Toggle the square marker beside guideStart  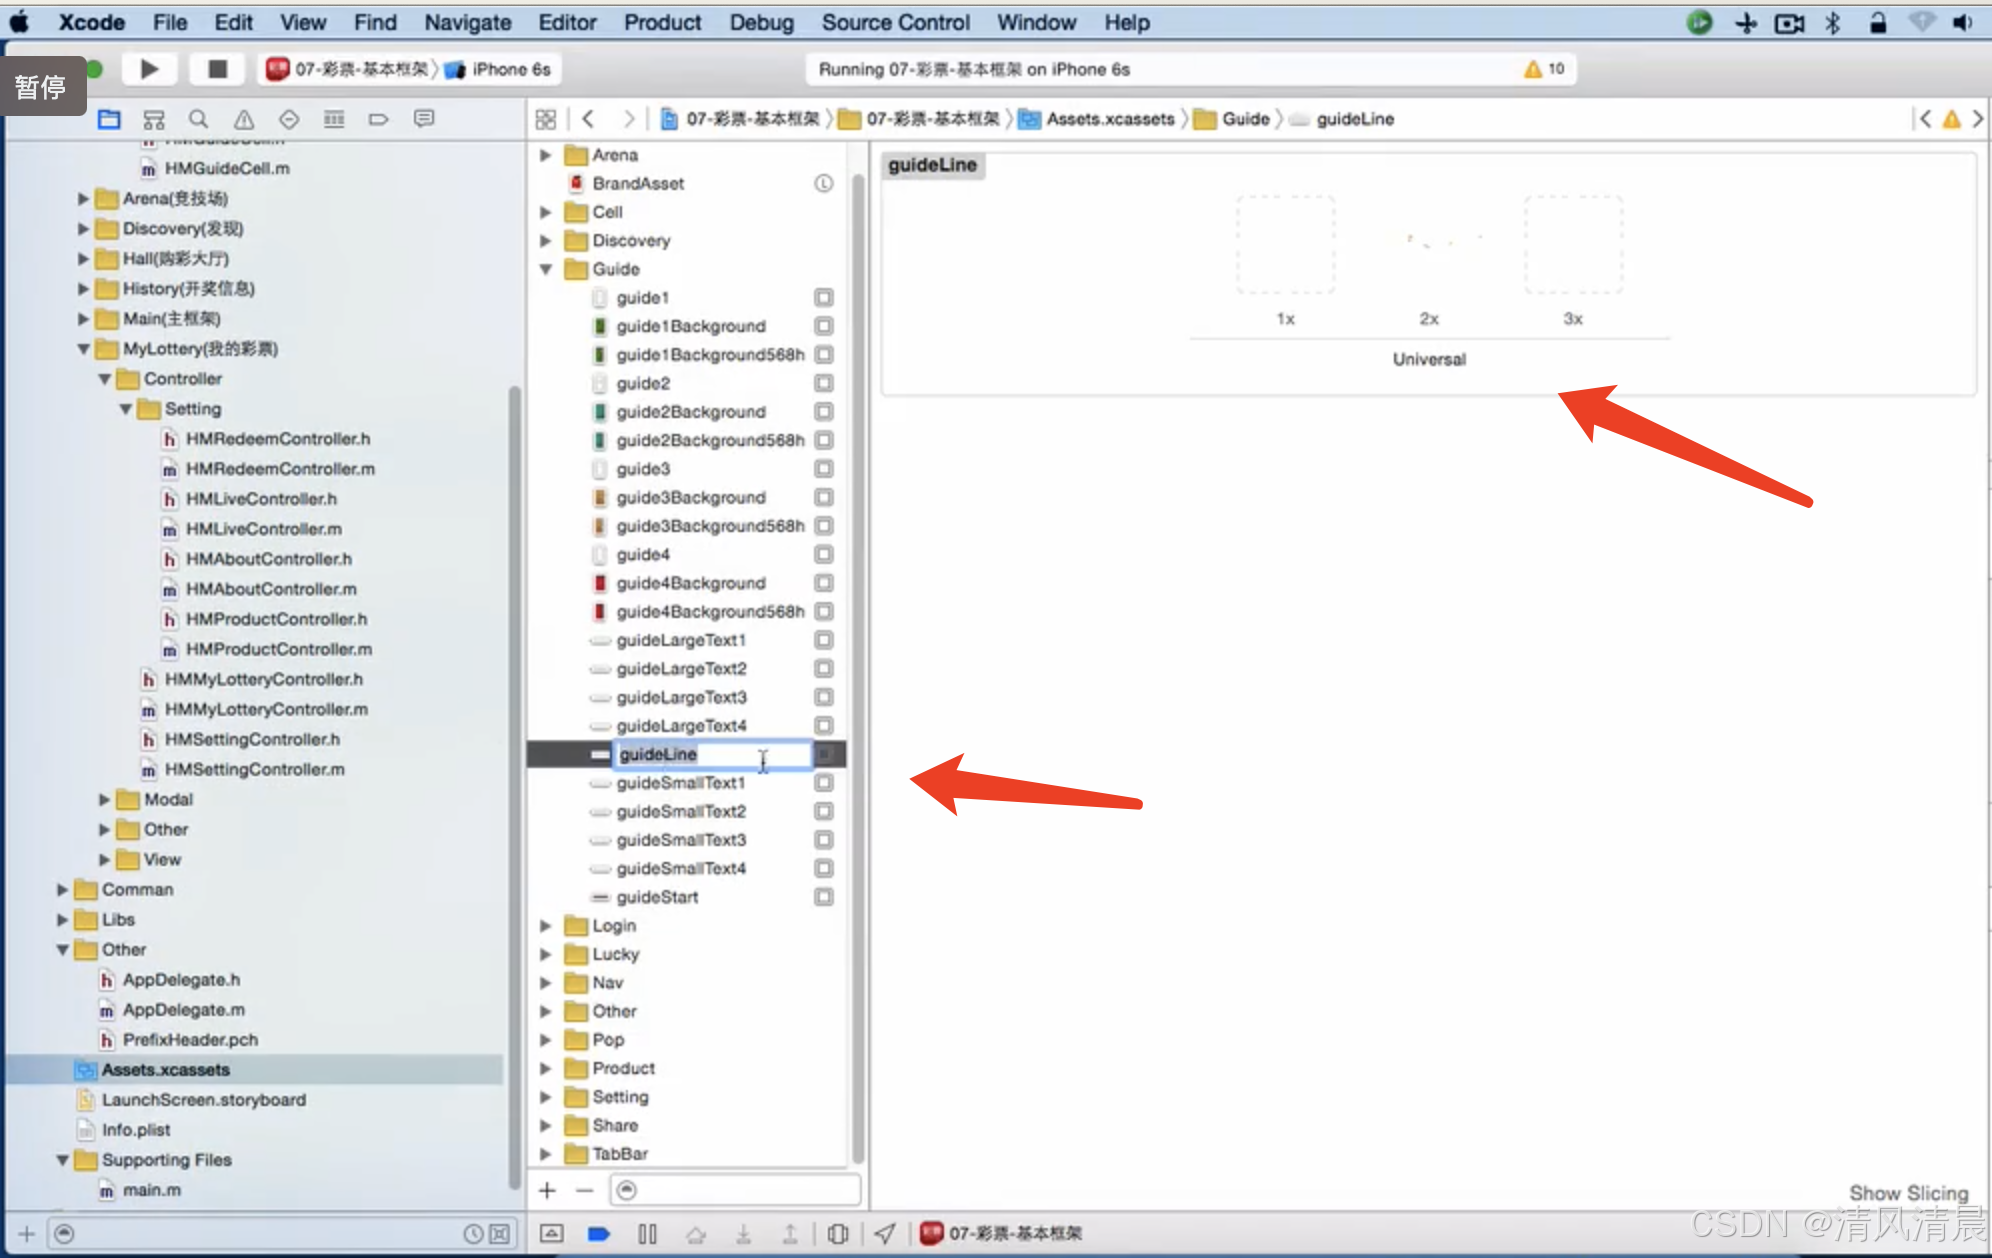pos(823,897)
